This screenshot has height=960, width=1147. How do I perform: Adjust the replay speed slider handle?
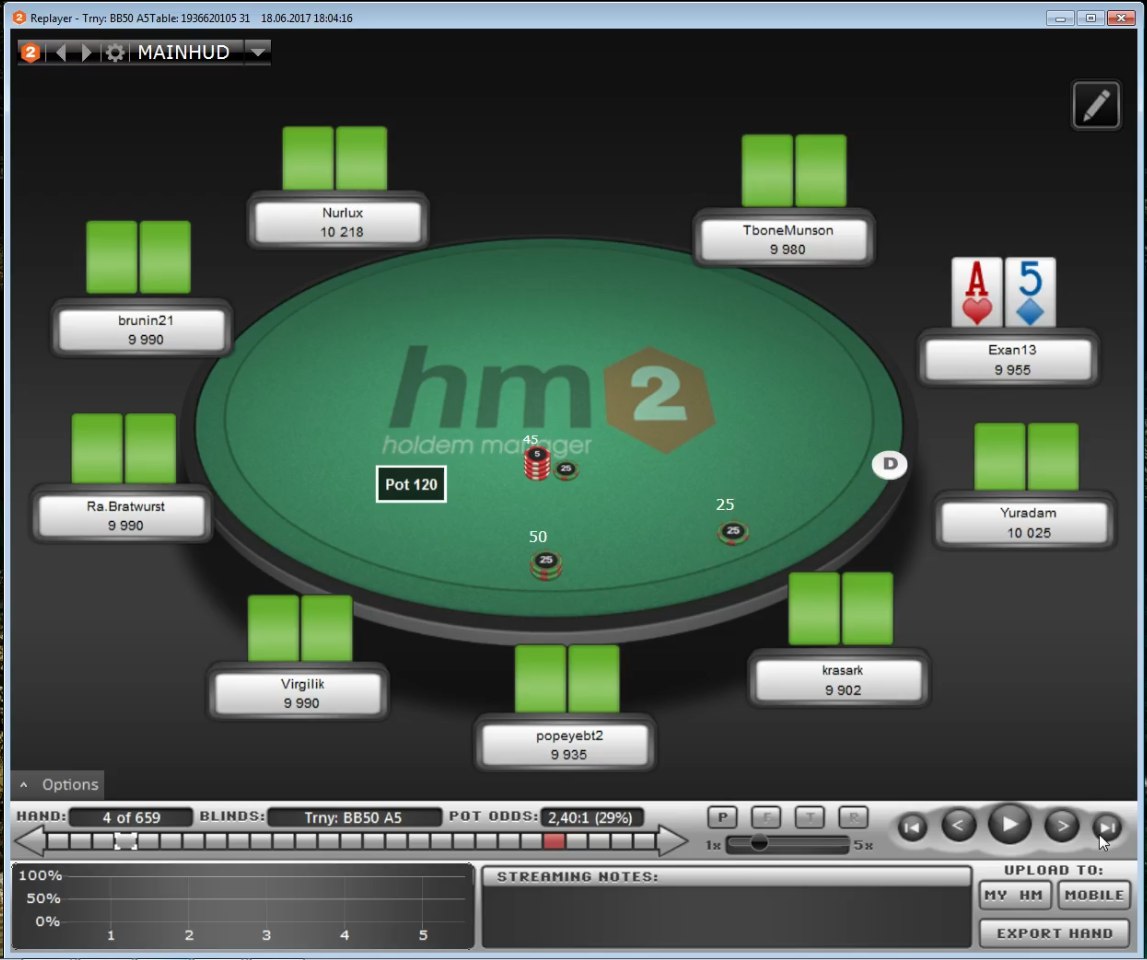coord(759,843)
